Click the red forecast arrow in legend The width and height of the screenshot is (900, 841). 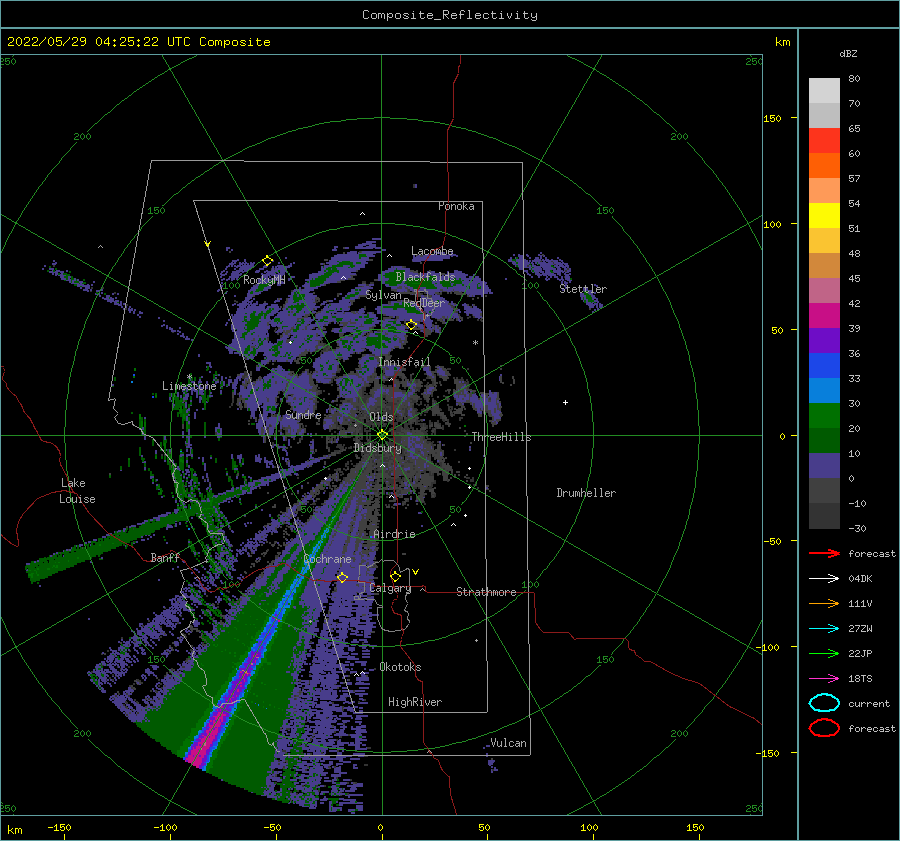click(824, 553)
